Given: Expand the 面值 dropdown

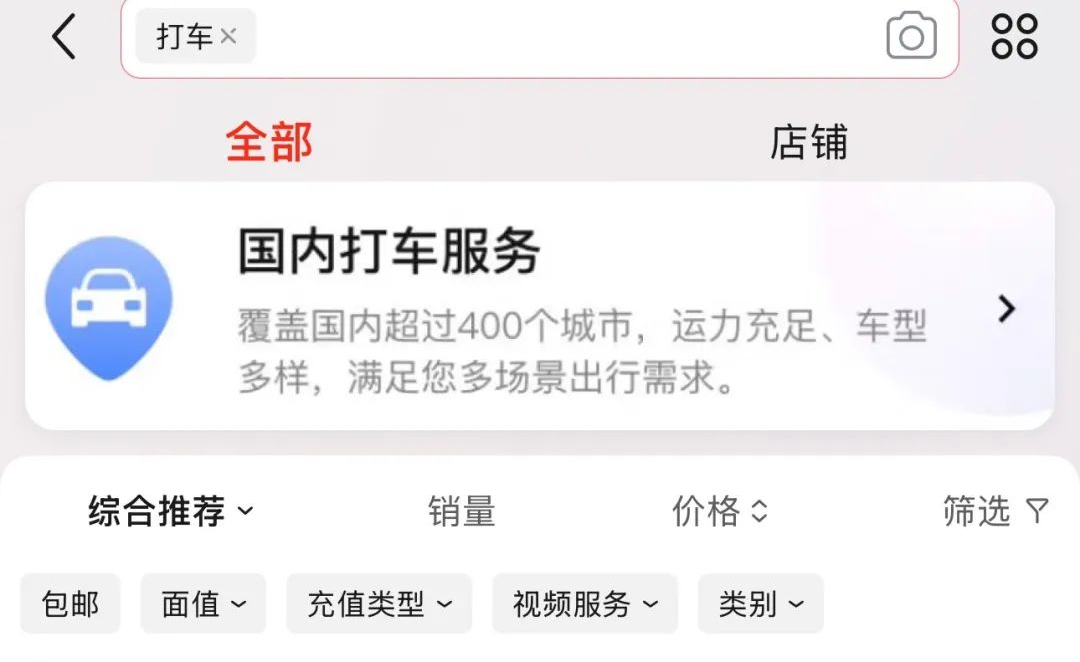Looking at the screenshot, I should point(203,603).
